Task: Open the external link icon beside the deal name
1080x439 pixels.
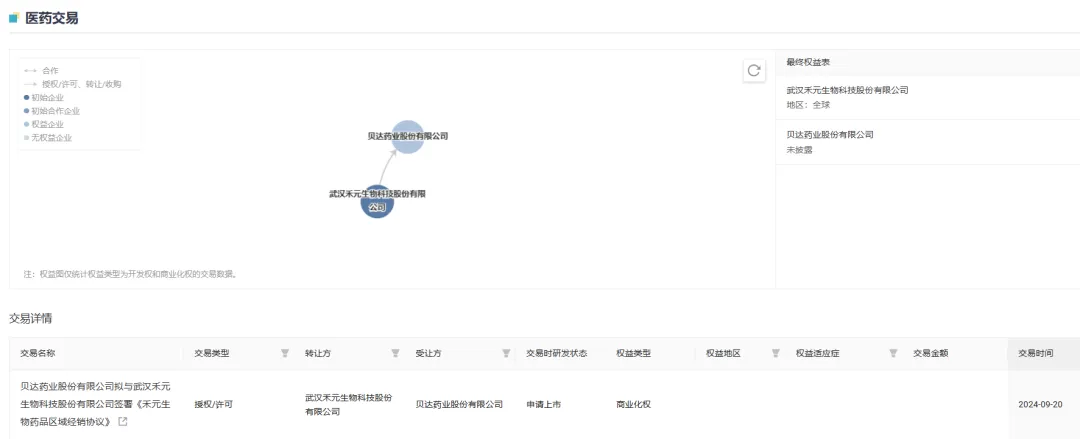Action: [x=123, y=422]
